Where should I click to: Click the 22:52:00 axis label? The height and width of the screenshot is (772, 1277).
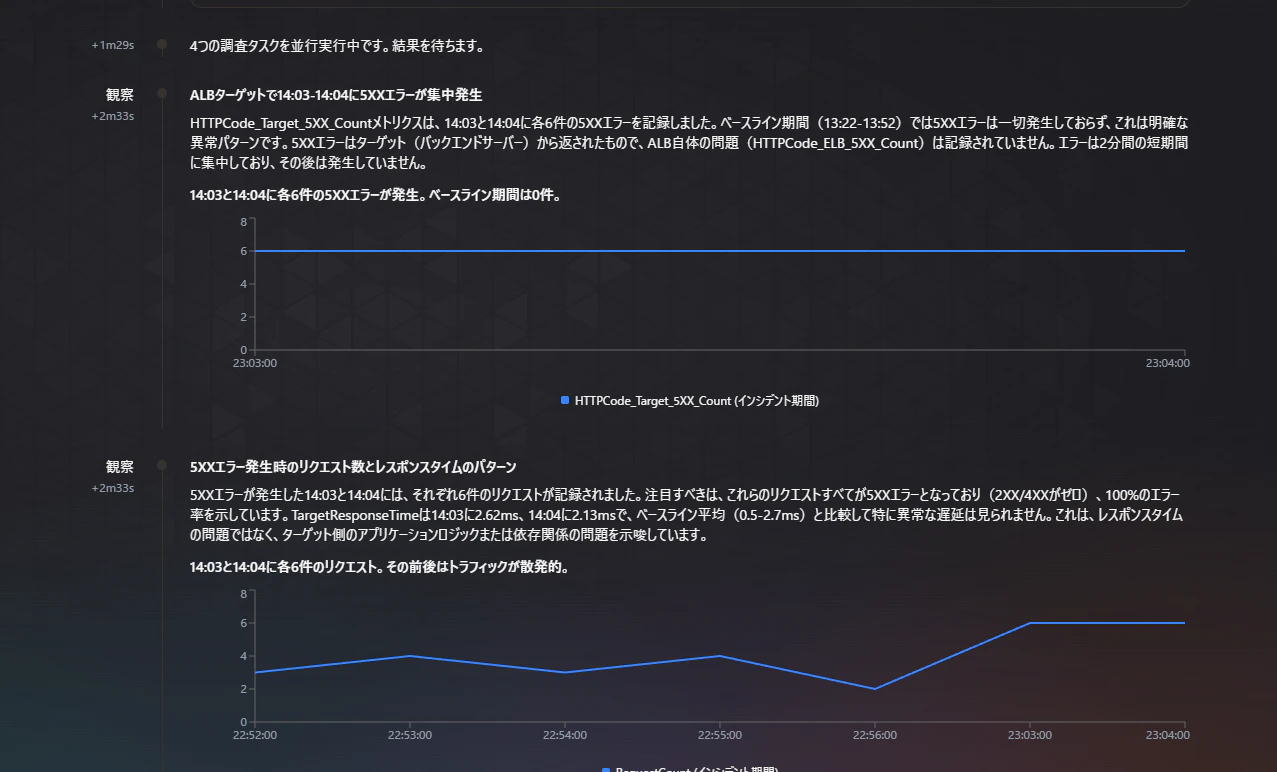pos(255,735)
